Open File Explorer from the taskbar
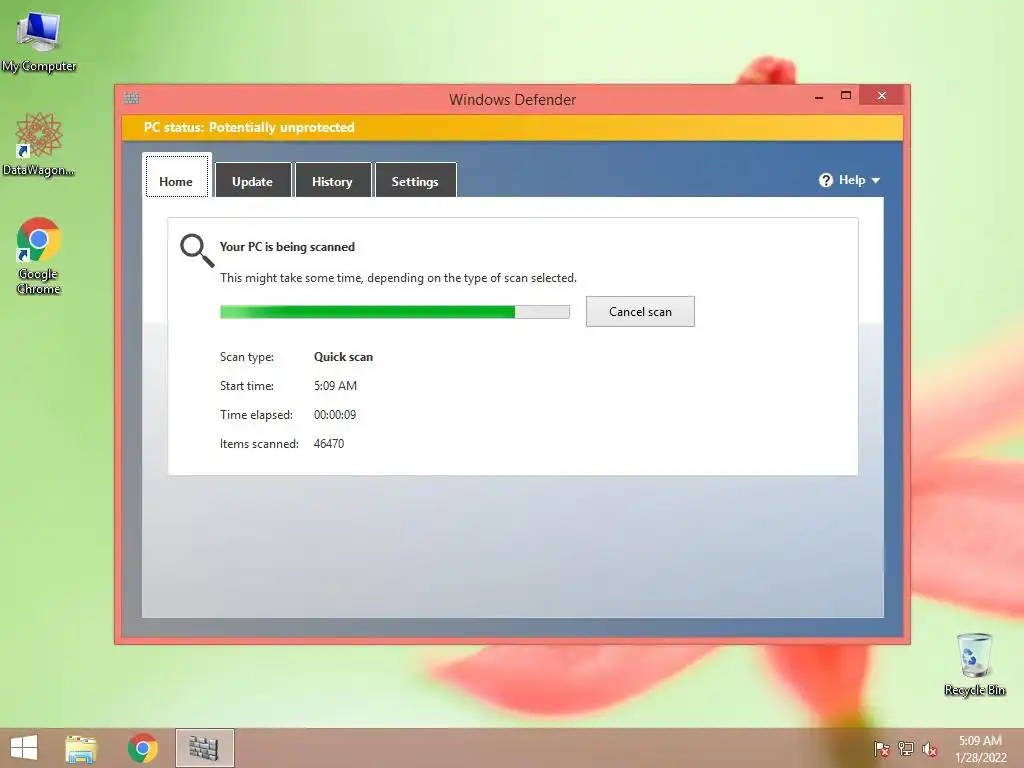The width and height of the screenshot is (1024, 768). pos(81,748)
